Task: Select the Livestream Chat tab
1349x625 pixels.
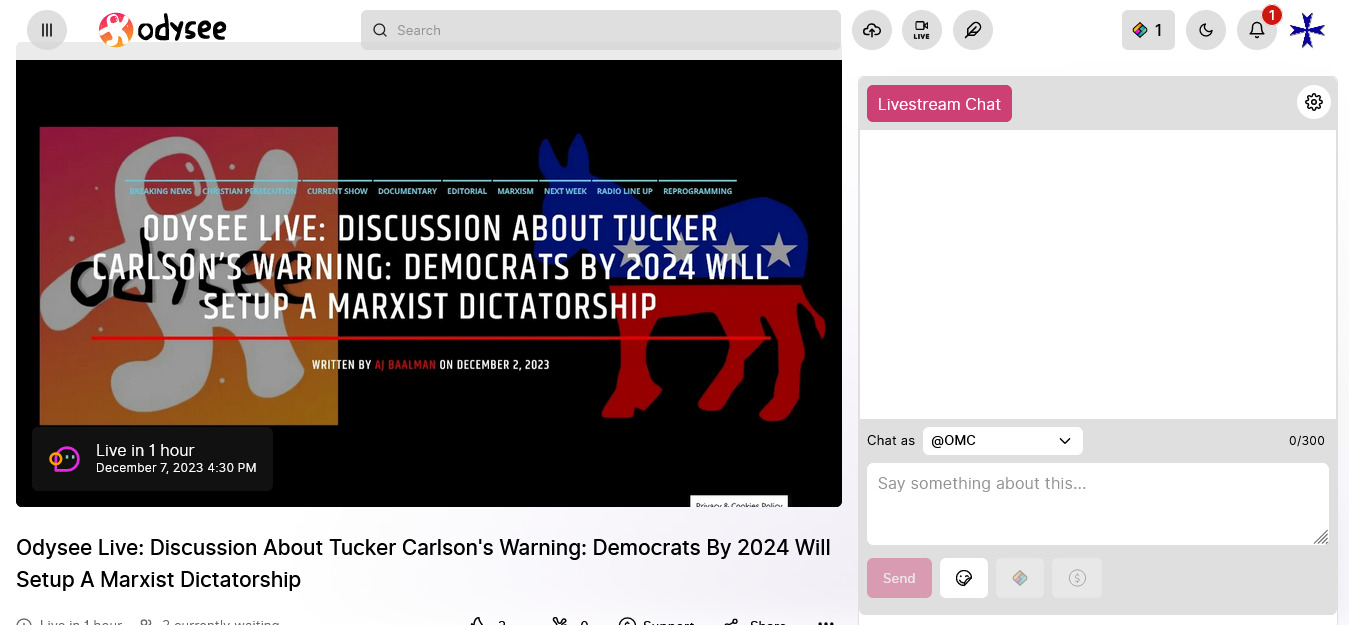Action: (939, 104)
